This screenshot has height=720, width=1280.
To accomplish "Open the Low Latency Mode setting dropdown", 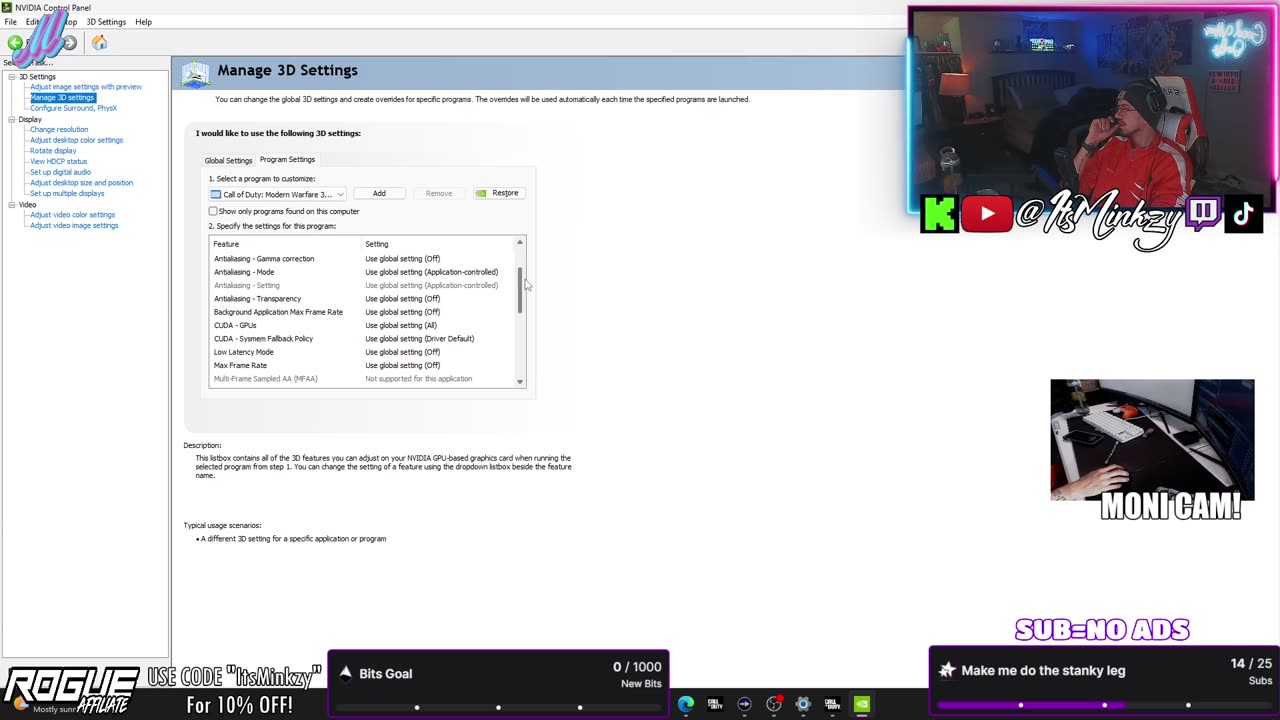I will [402, 352].
